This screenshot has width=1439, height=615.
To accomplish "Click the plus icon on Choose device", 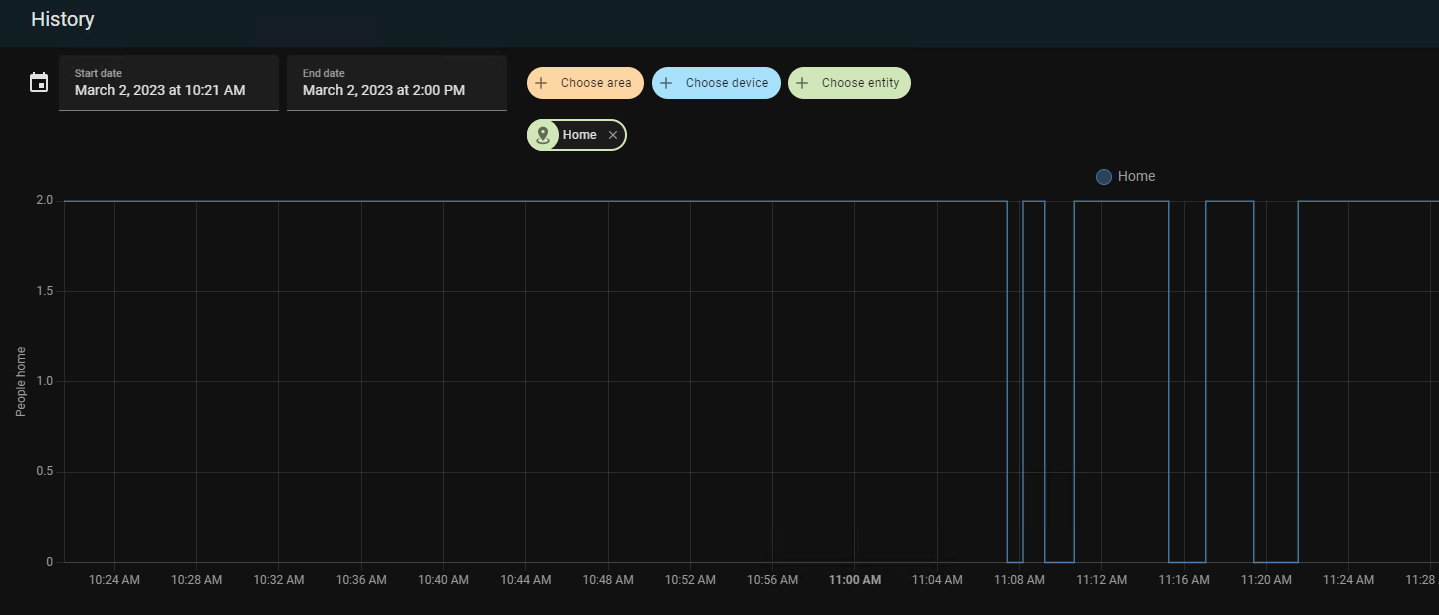I will (x=666, y=83).
